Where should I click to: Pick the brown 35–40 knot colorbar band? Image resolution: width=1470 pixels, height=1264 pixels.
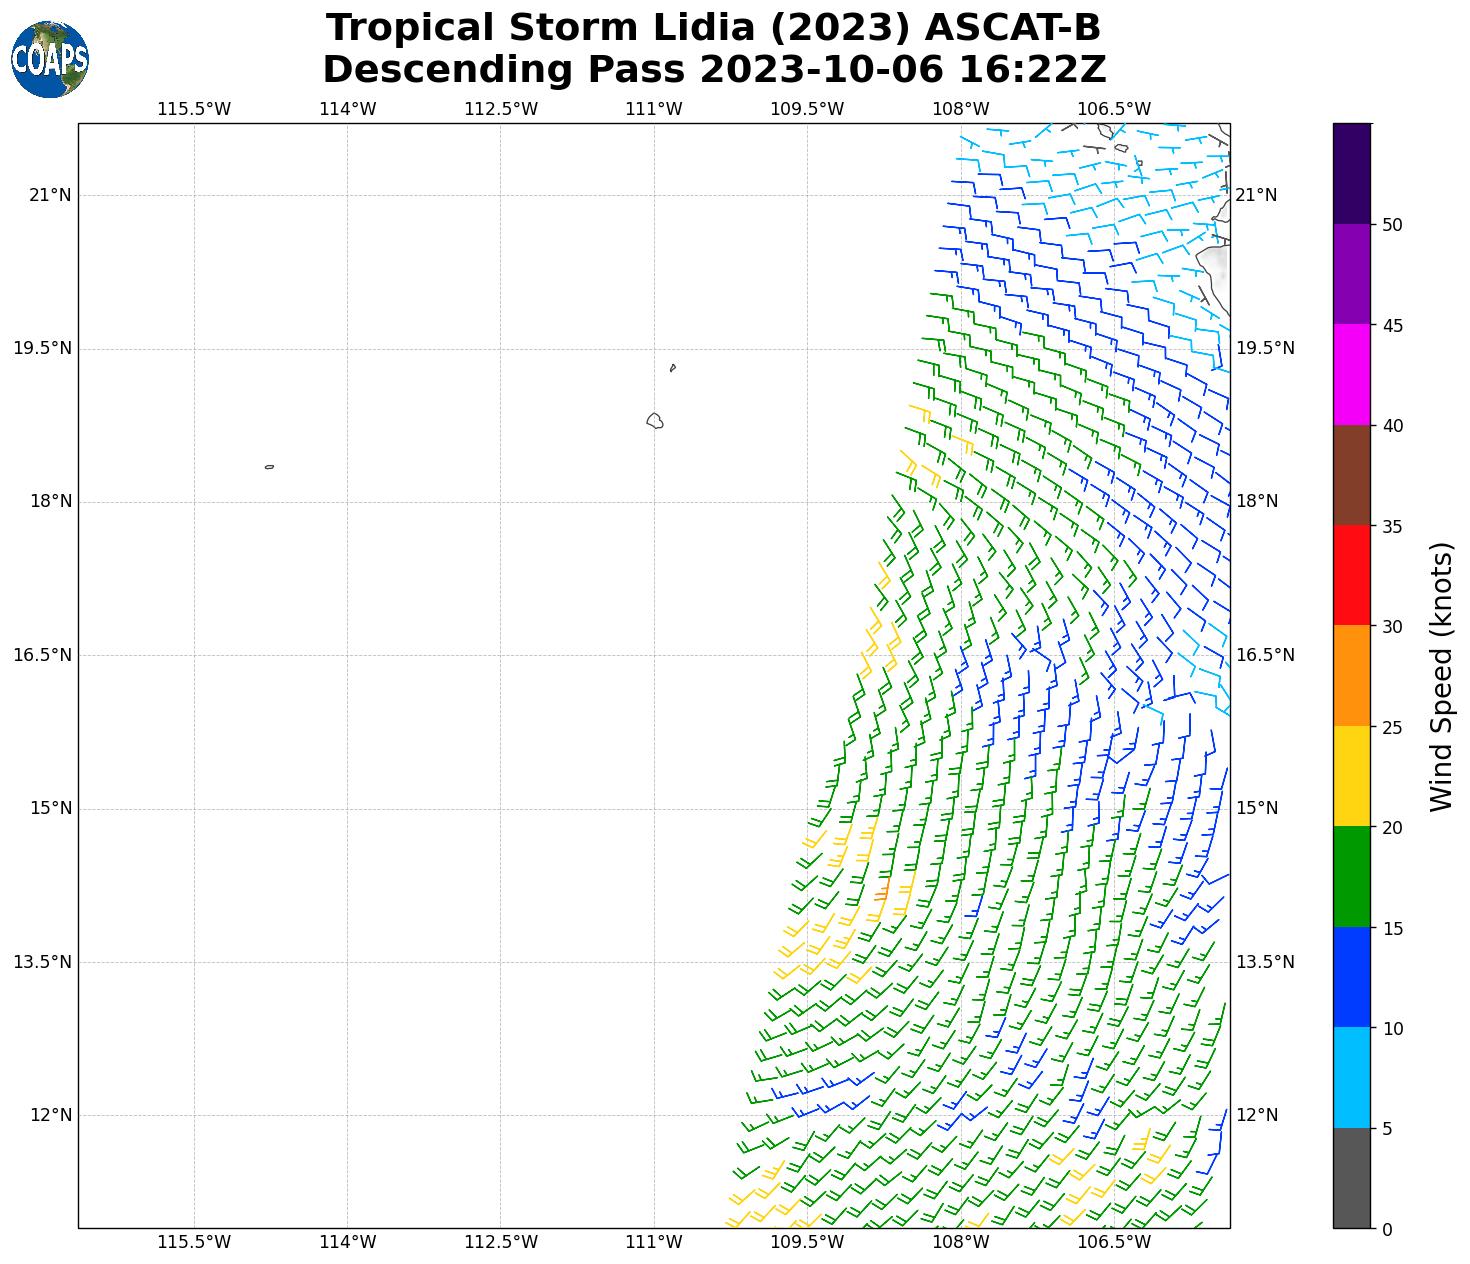(1352, 475)
